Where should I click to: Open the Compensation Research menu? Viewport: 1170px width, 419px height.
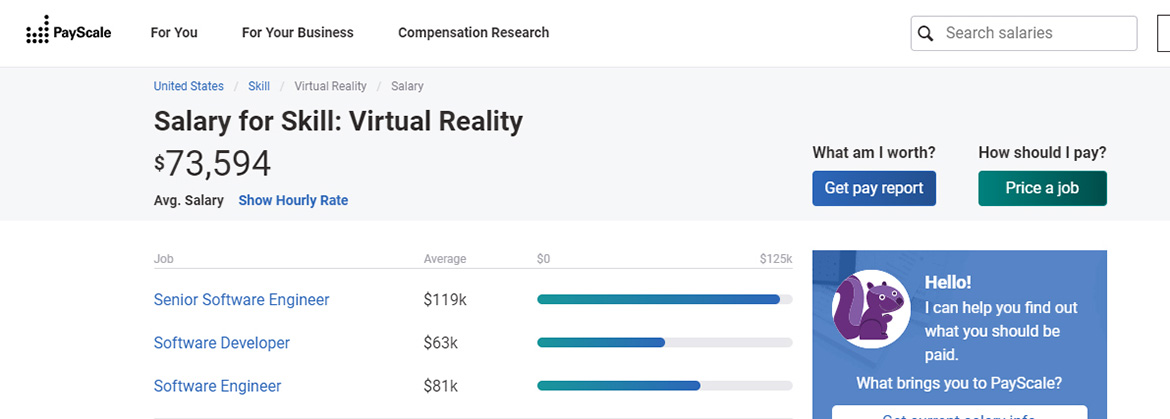point(473,32)
